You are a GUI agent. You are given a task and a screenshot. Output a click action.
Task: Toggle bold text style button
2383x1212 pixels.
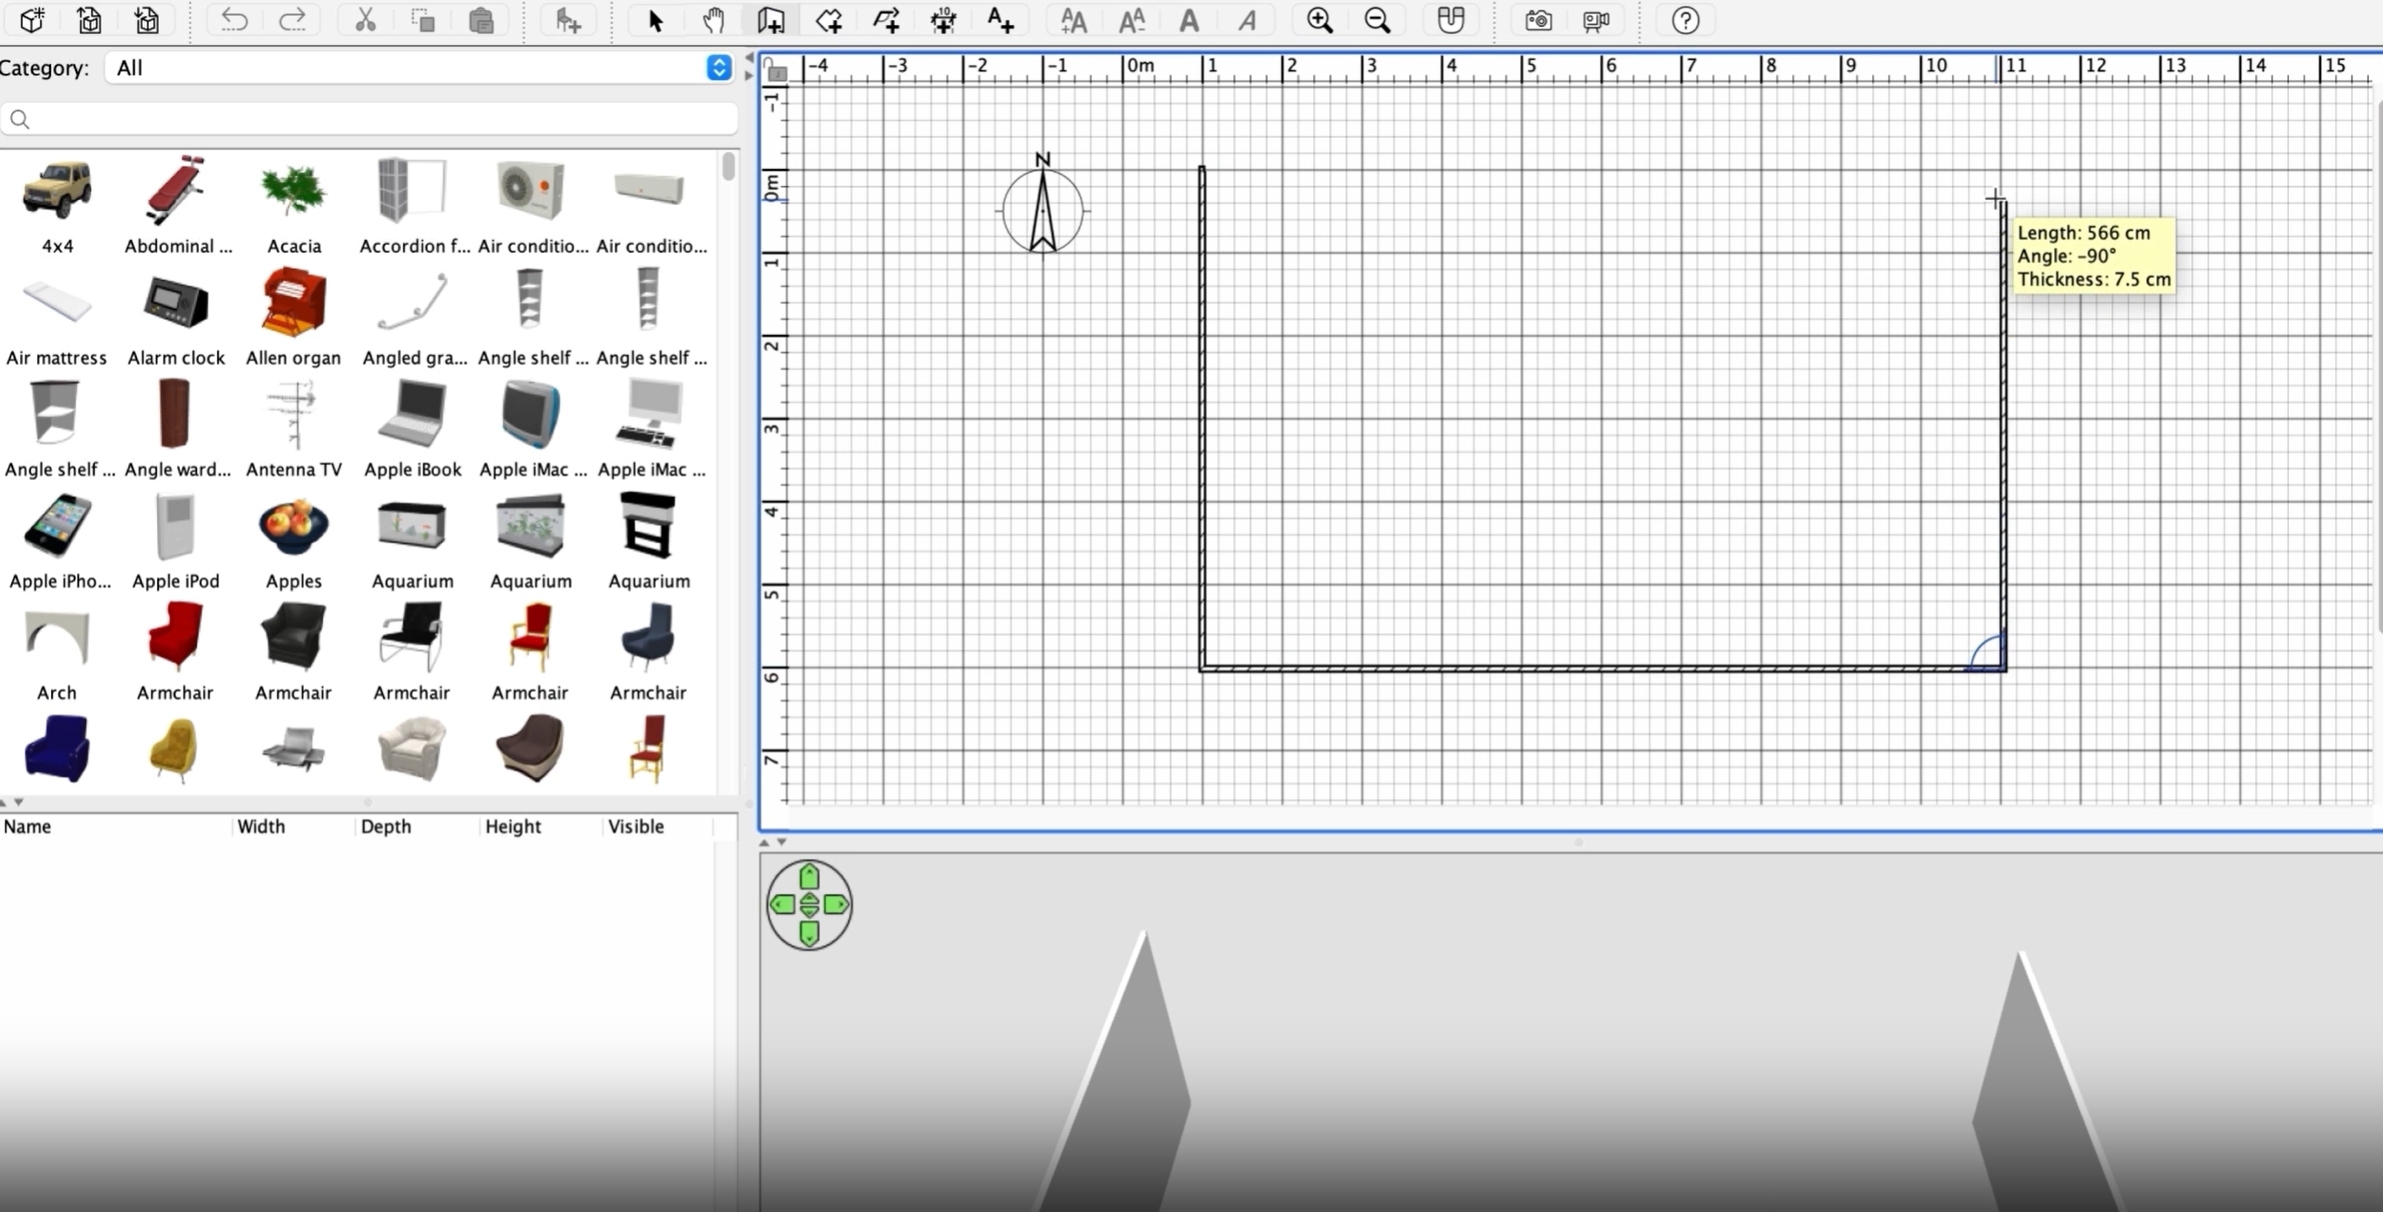click(1189, 20)
